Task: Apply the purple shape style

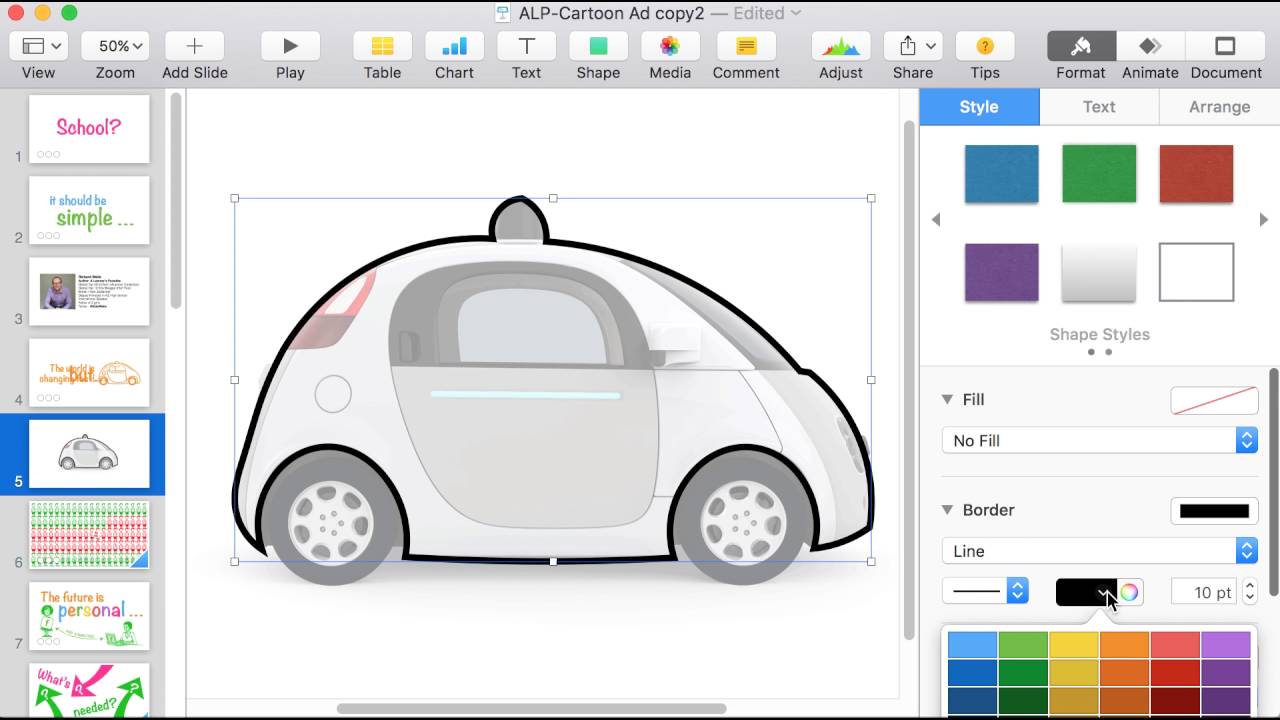Action: point(1001,272)
